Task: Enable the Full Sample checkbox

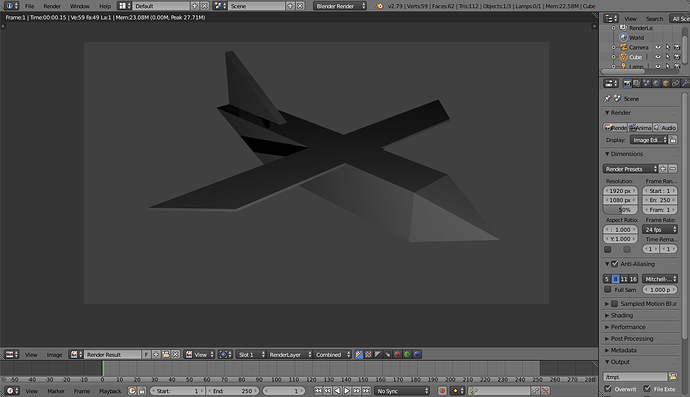Action: point(608,290)
